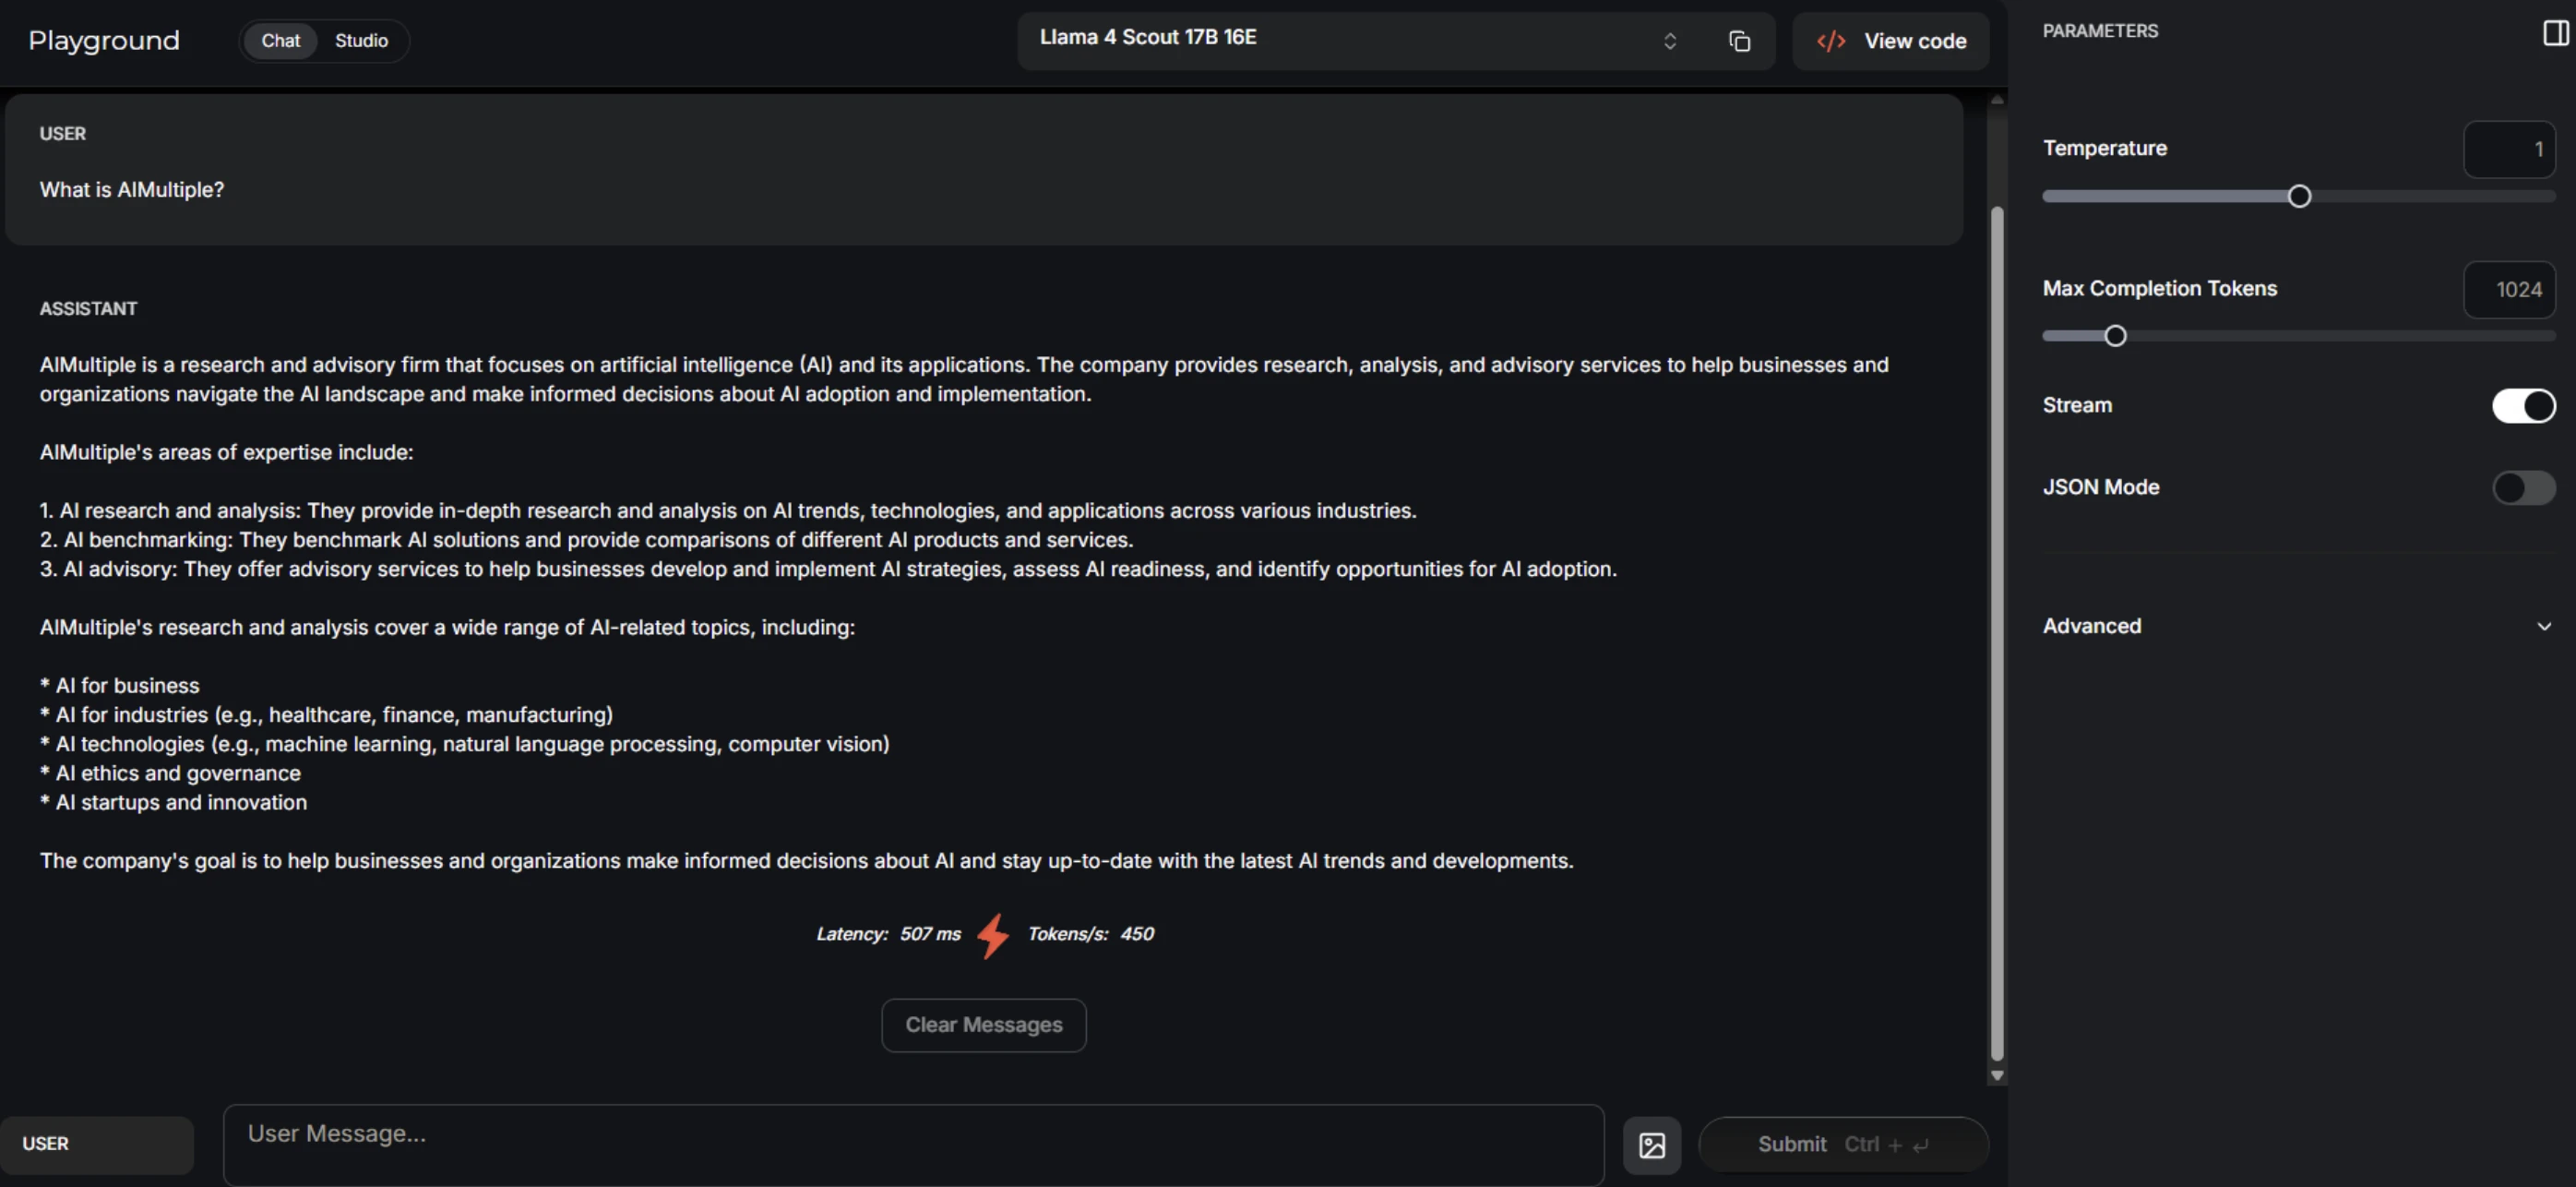Click the code brackets icon in View code
This screenshot has height=1187, width=2576.
(1831, 41)
